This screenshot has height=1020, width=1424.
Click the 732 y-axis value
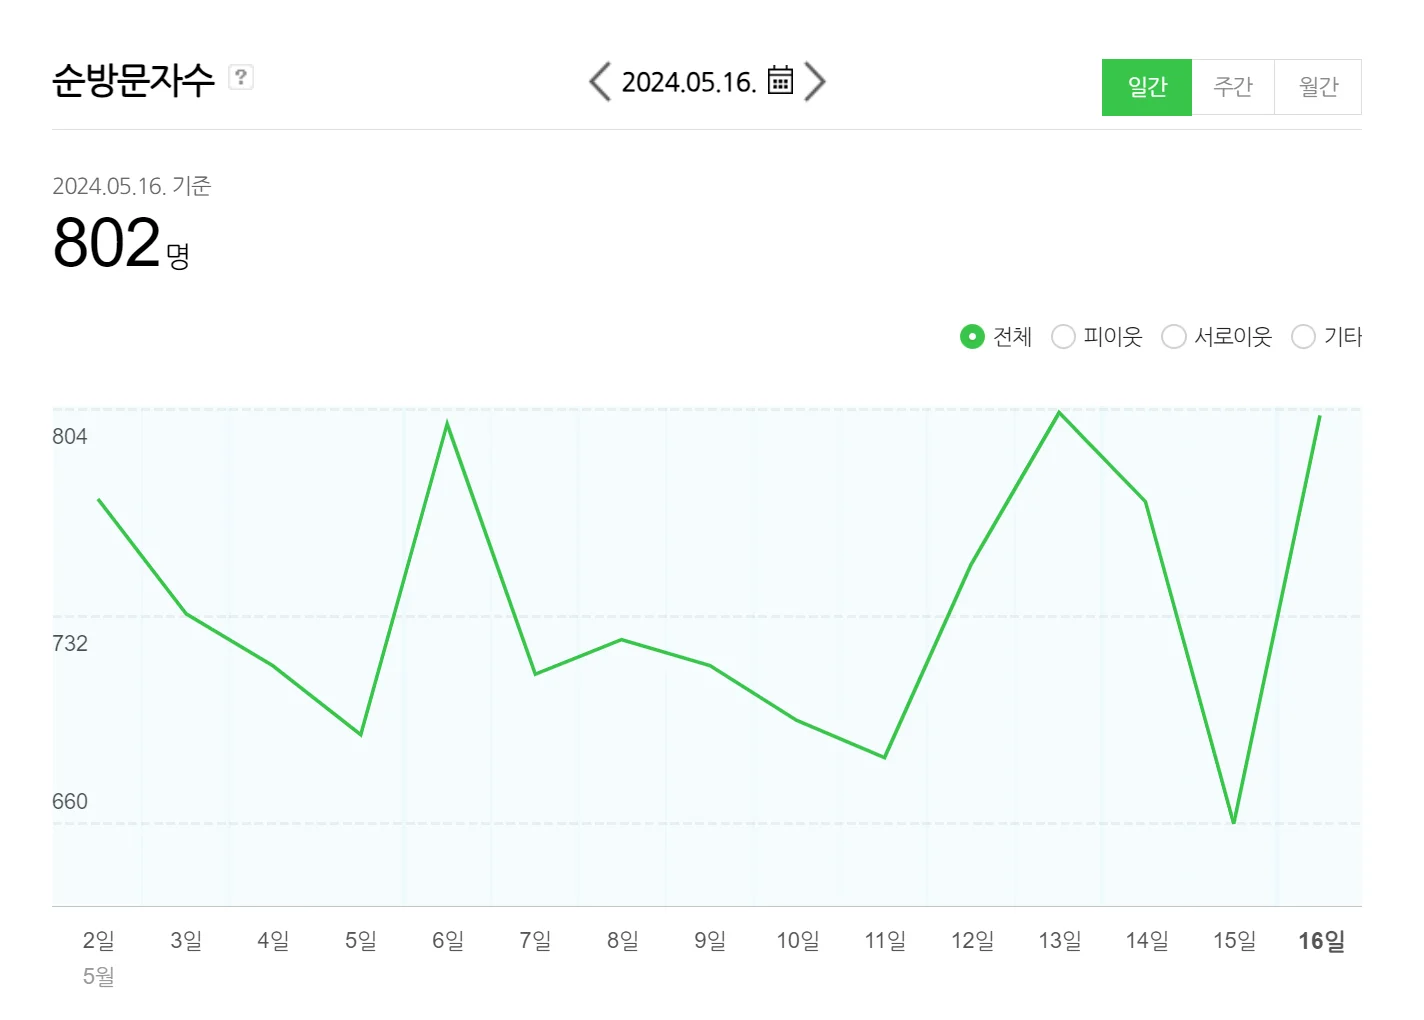[70, 643]
